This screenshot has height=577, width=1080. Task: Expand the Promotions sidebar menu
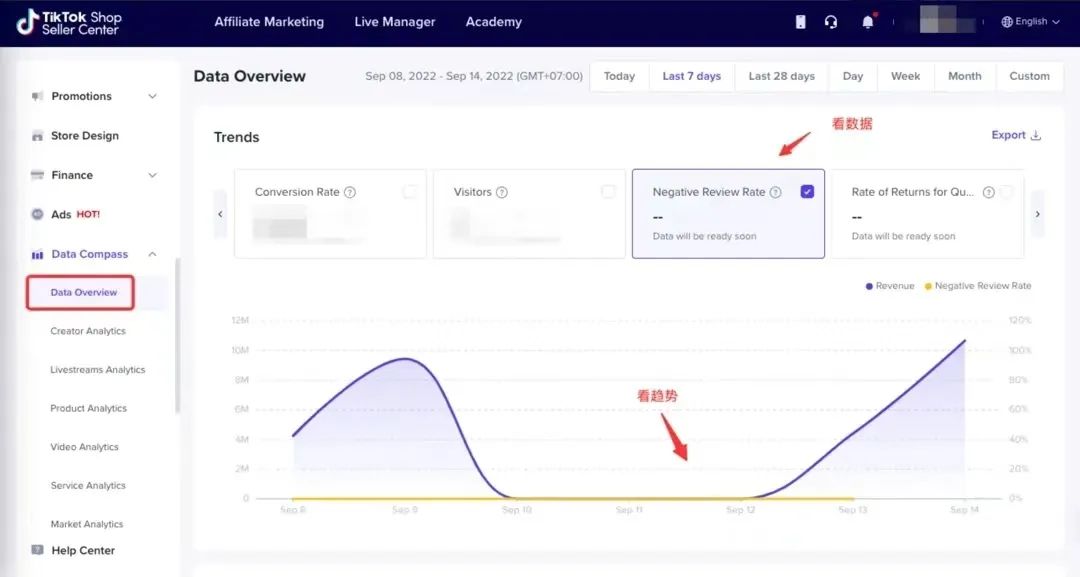(153, 96)
